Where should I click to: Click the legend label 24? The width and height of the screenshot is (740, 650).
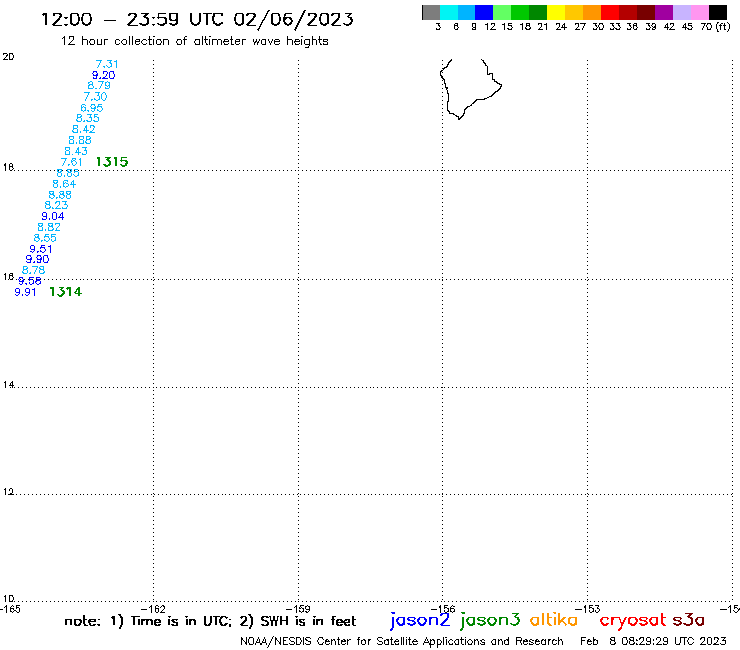561,27
